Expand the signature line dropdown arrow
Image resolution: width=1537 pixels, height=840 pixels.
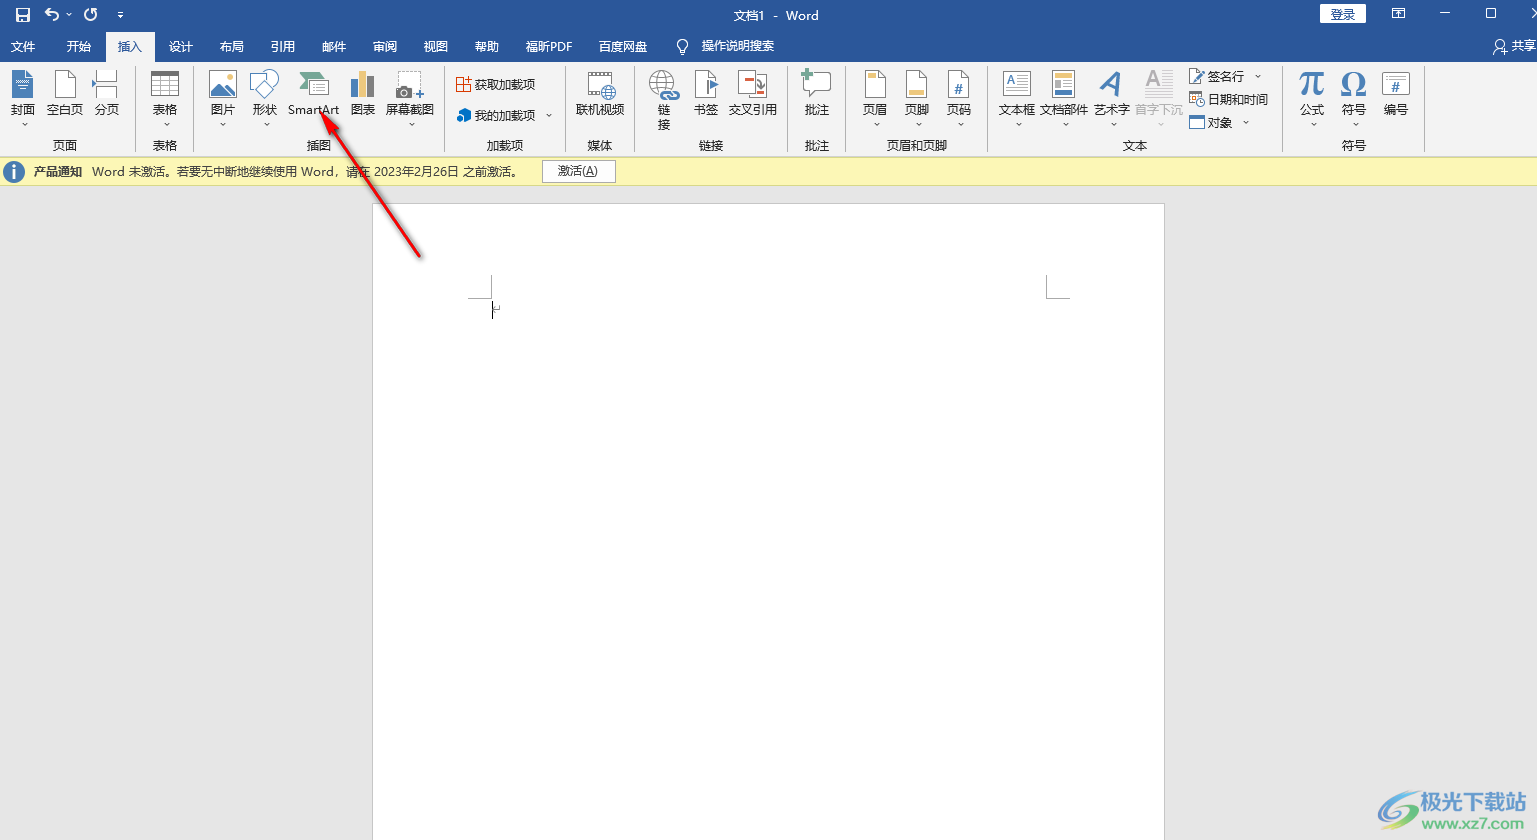pyautogui.click(x=1258, y=77)
